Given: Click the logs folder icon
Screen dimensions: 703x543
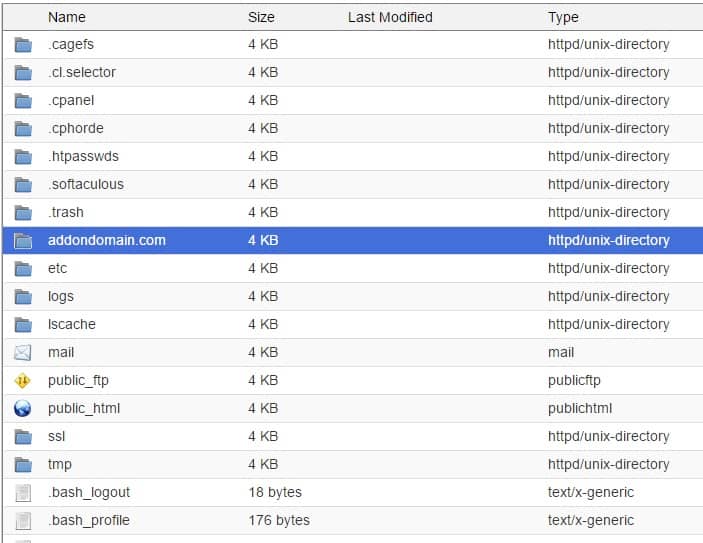Looking at the screenshot, I should [23, 297].
